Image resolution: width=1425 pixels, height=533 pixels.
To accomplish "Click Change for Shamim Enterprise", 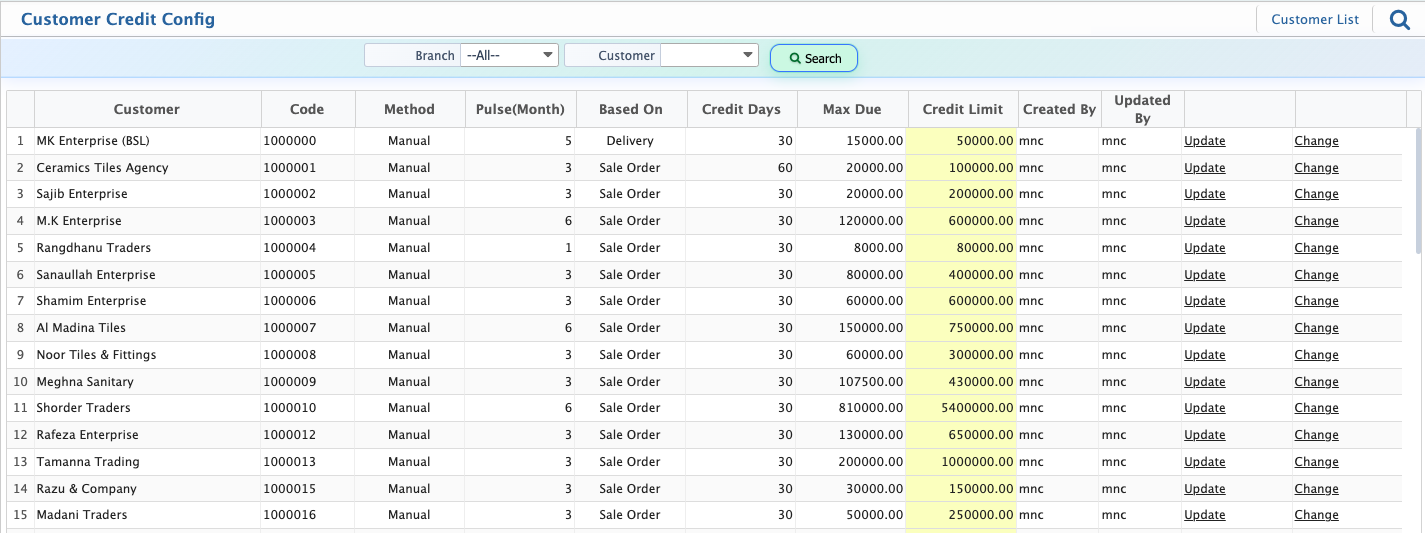I will click(x=1316, y=301).
